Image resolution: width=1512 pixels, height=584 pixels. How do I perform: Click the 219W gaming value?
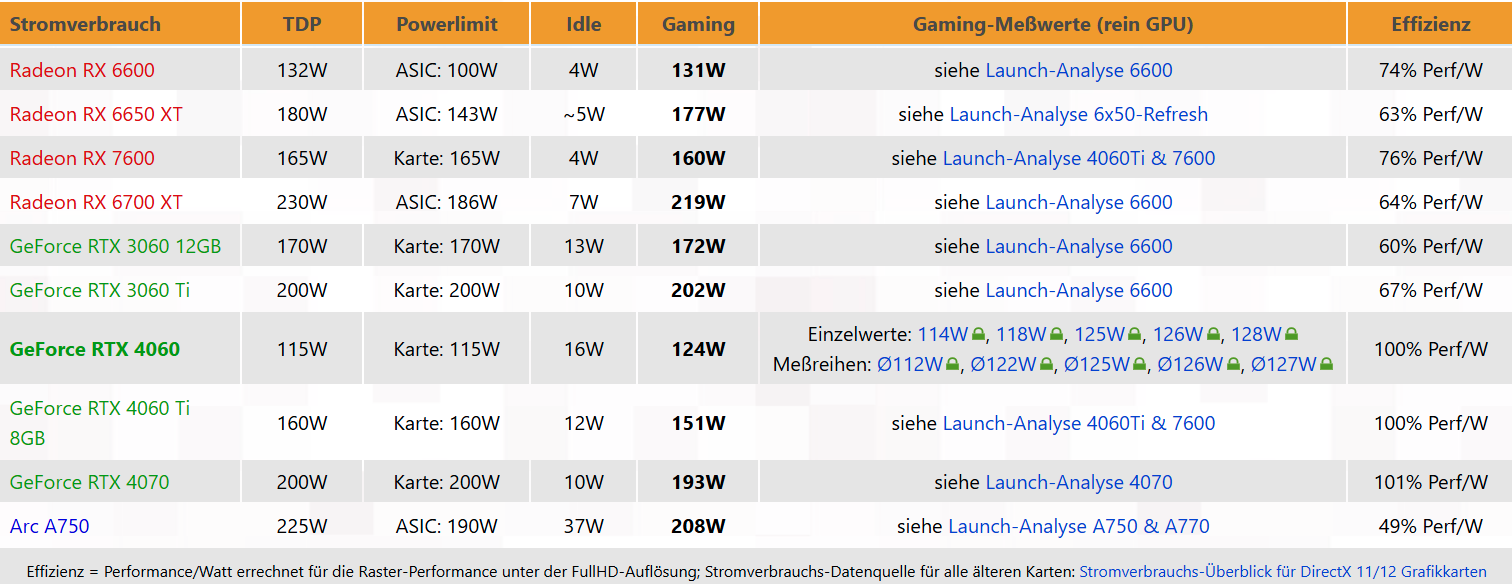point(698,202)
